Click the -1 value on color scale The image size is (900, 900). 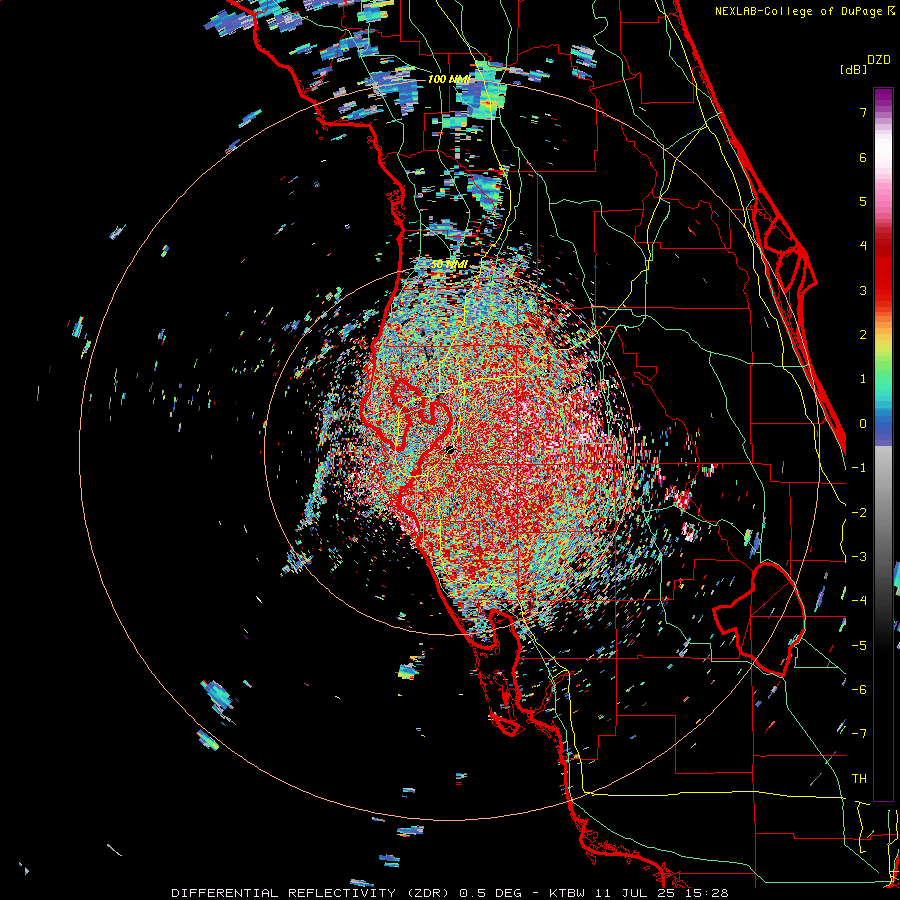coord(859,468)
